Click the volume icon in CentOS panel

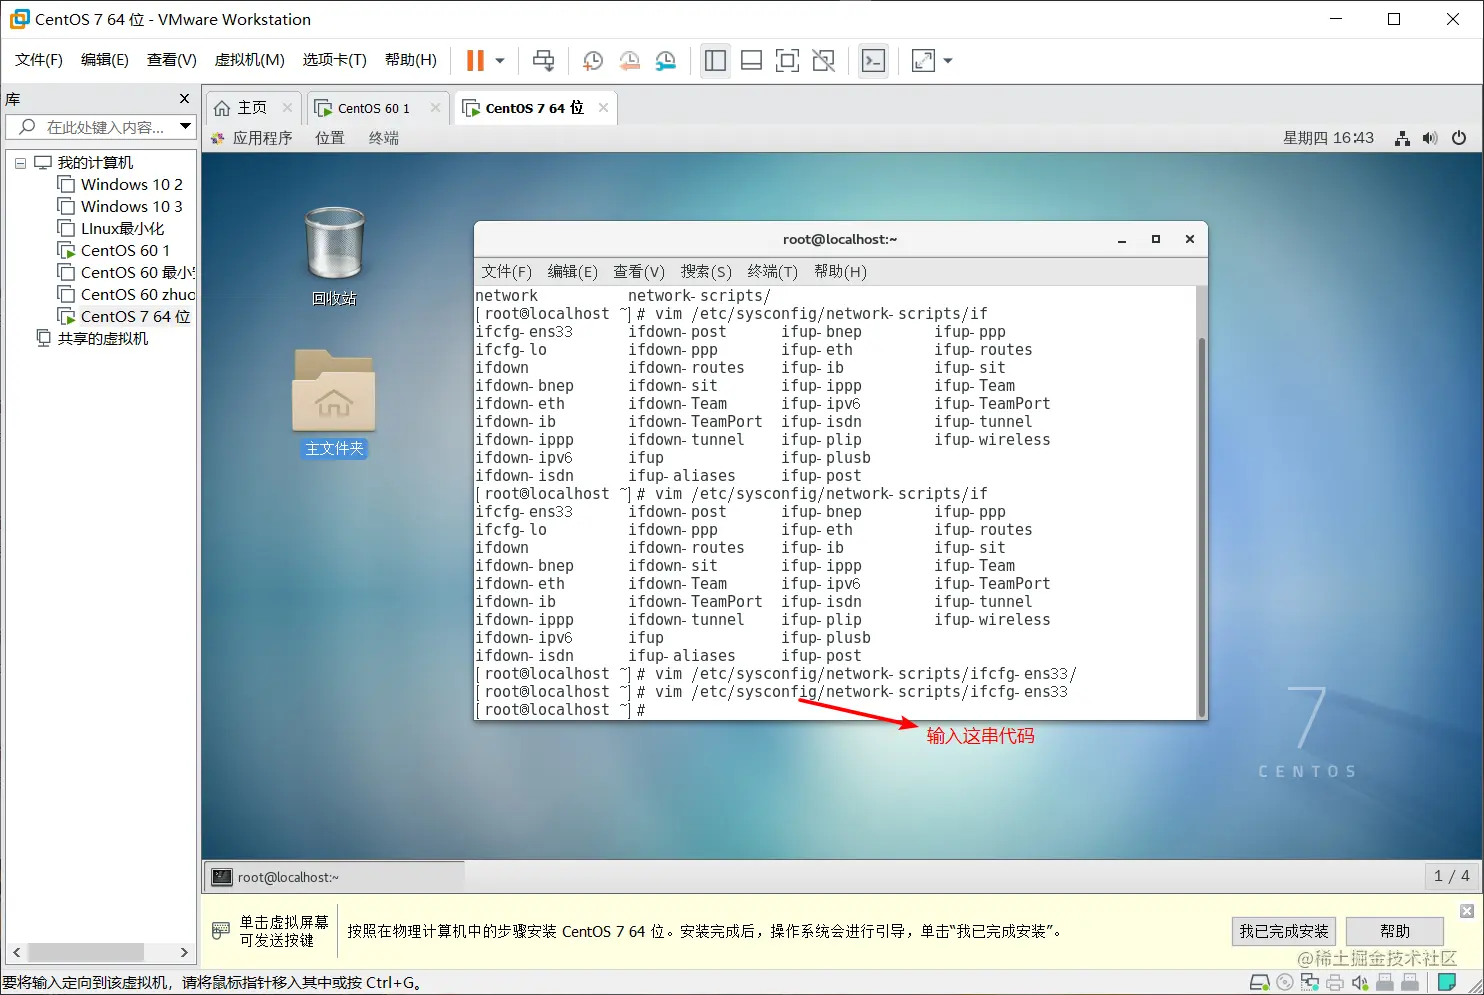point(1430,138)
